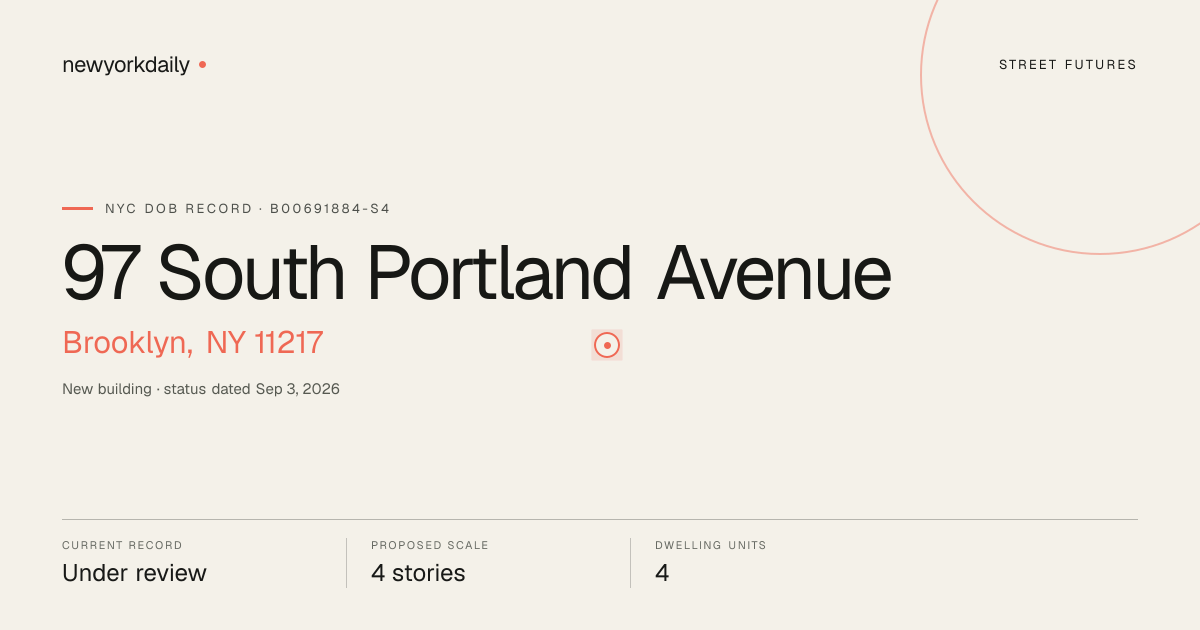Select the DWELLING UNITS label

pos(711,546)
